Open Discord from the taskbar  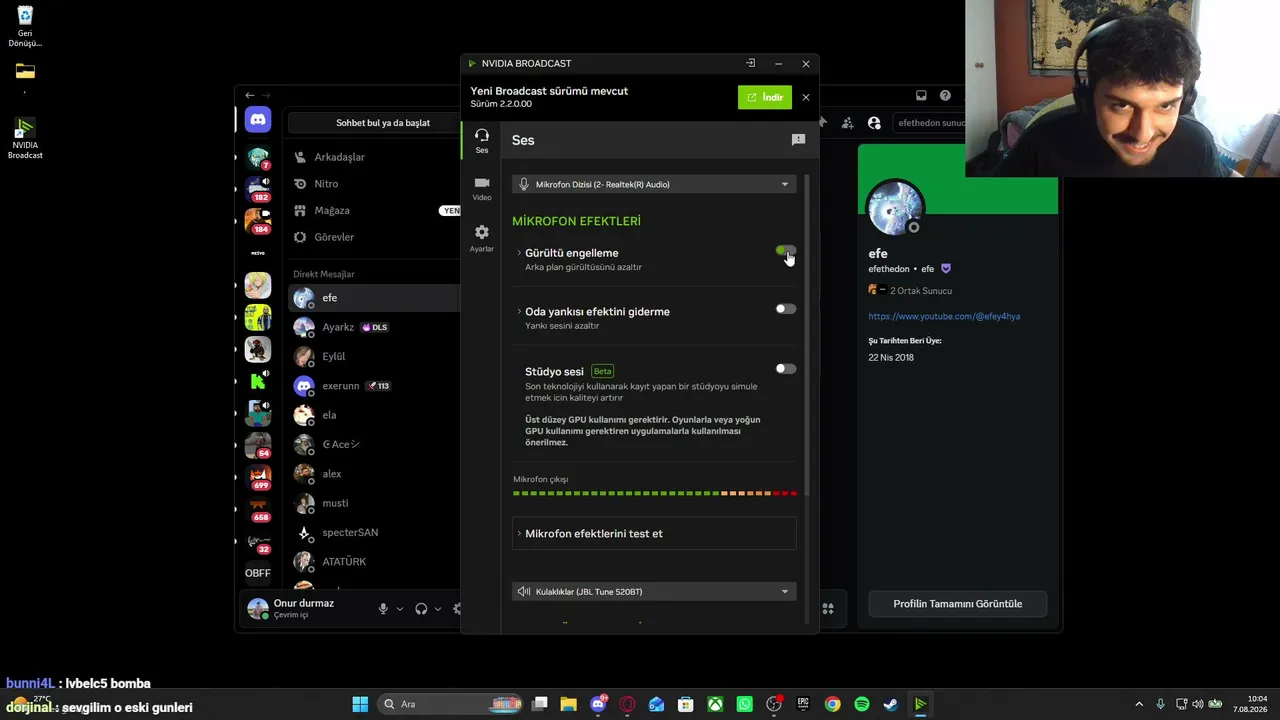(x=598, y=704)
